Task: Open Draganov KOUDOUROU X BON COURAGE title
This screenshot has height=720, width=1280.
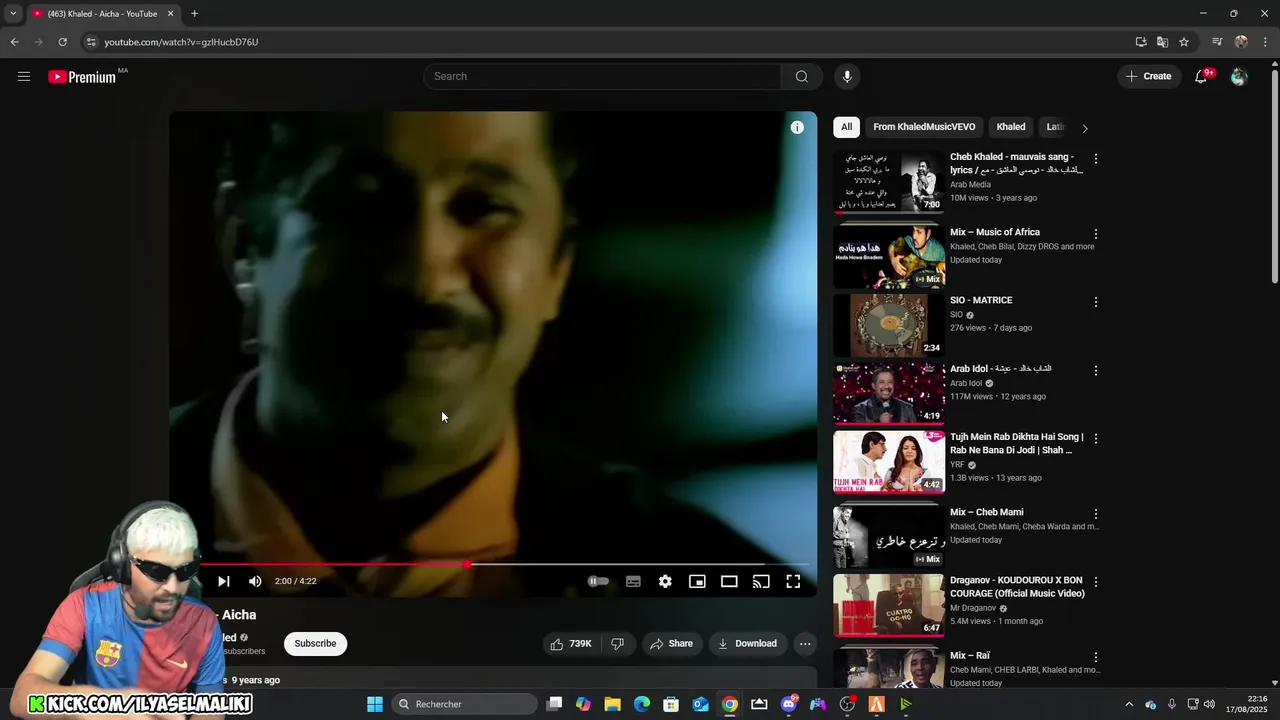Action: point(1017,587)
